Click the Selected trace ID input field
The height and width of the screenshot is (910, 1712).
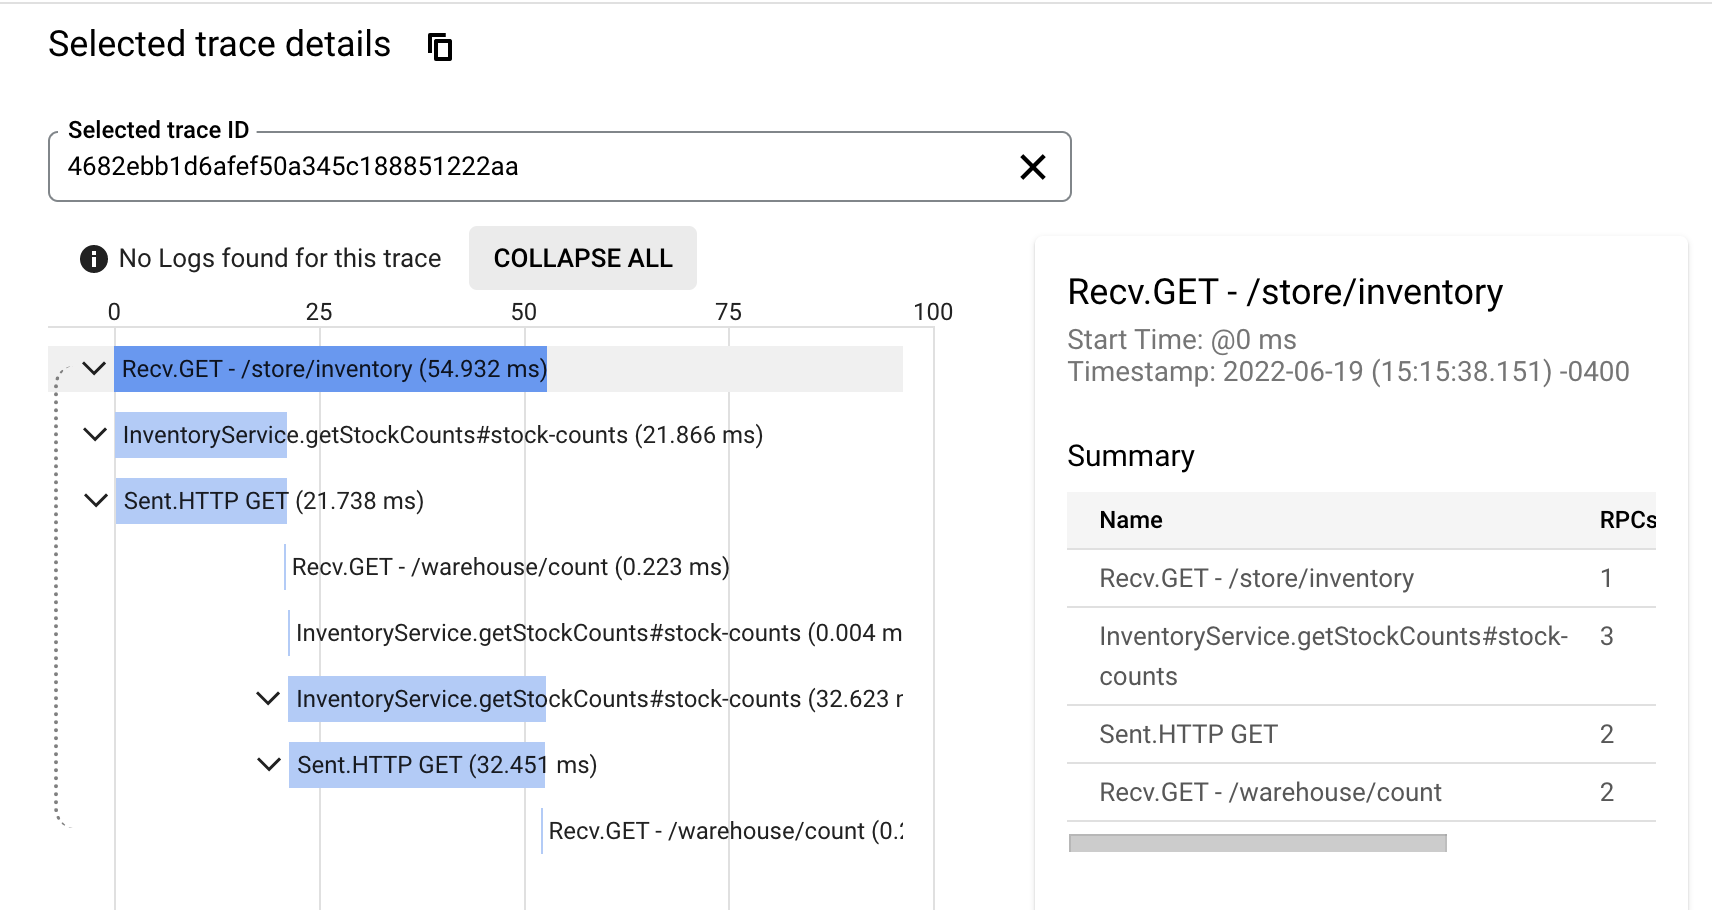560,167
